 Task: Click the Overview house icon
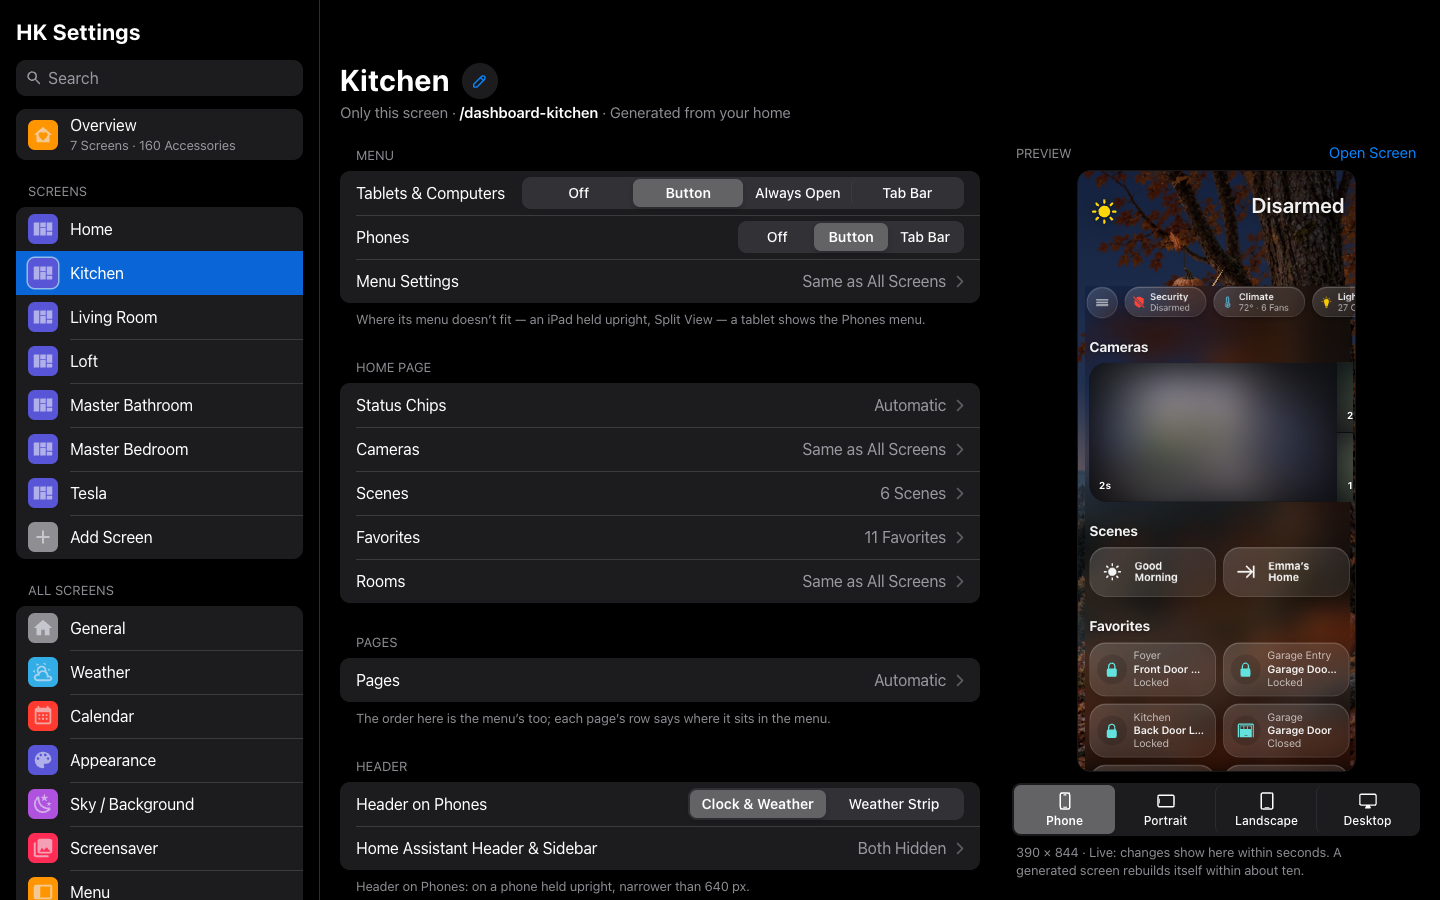coord(43,135)
